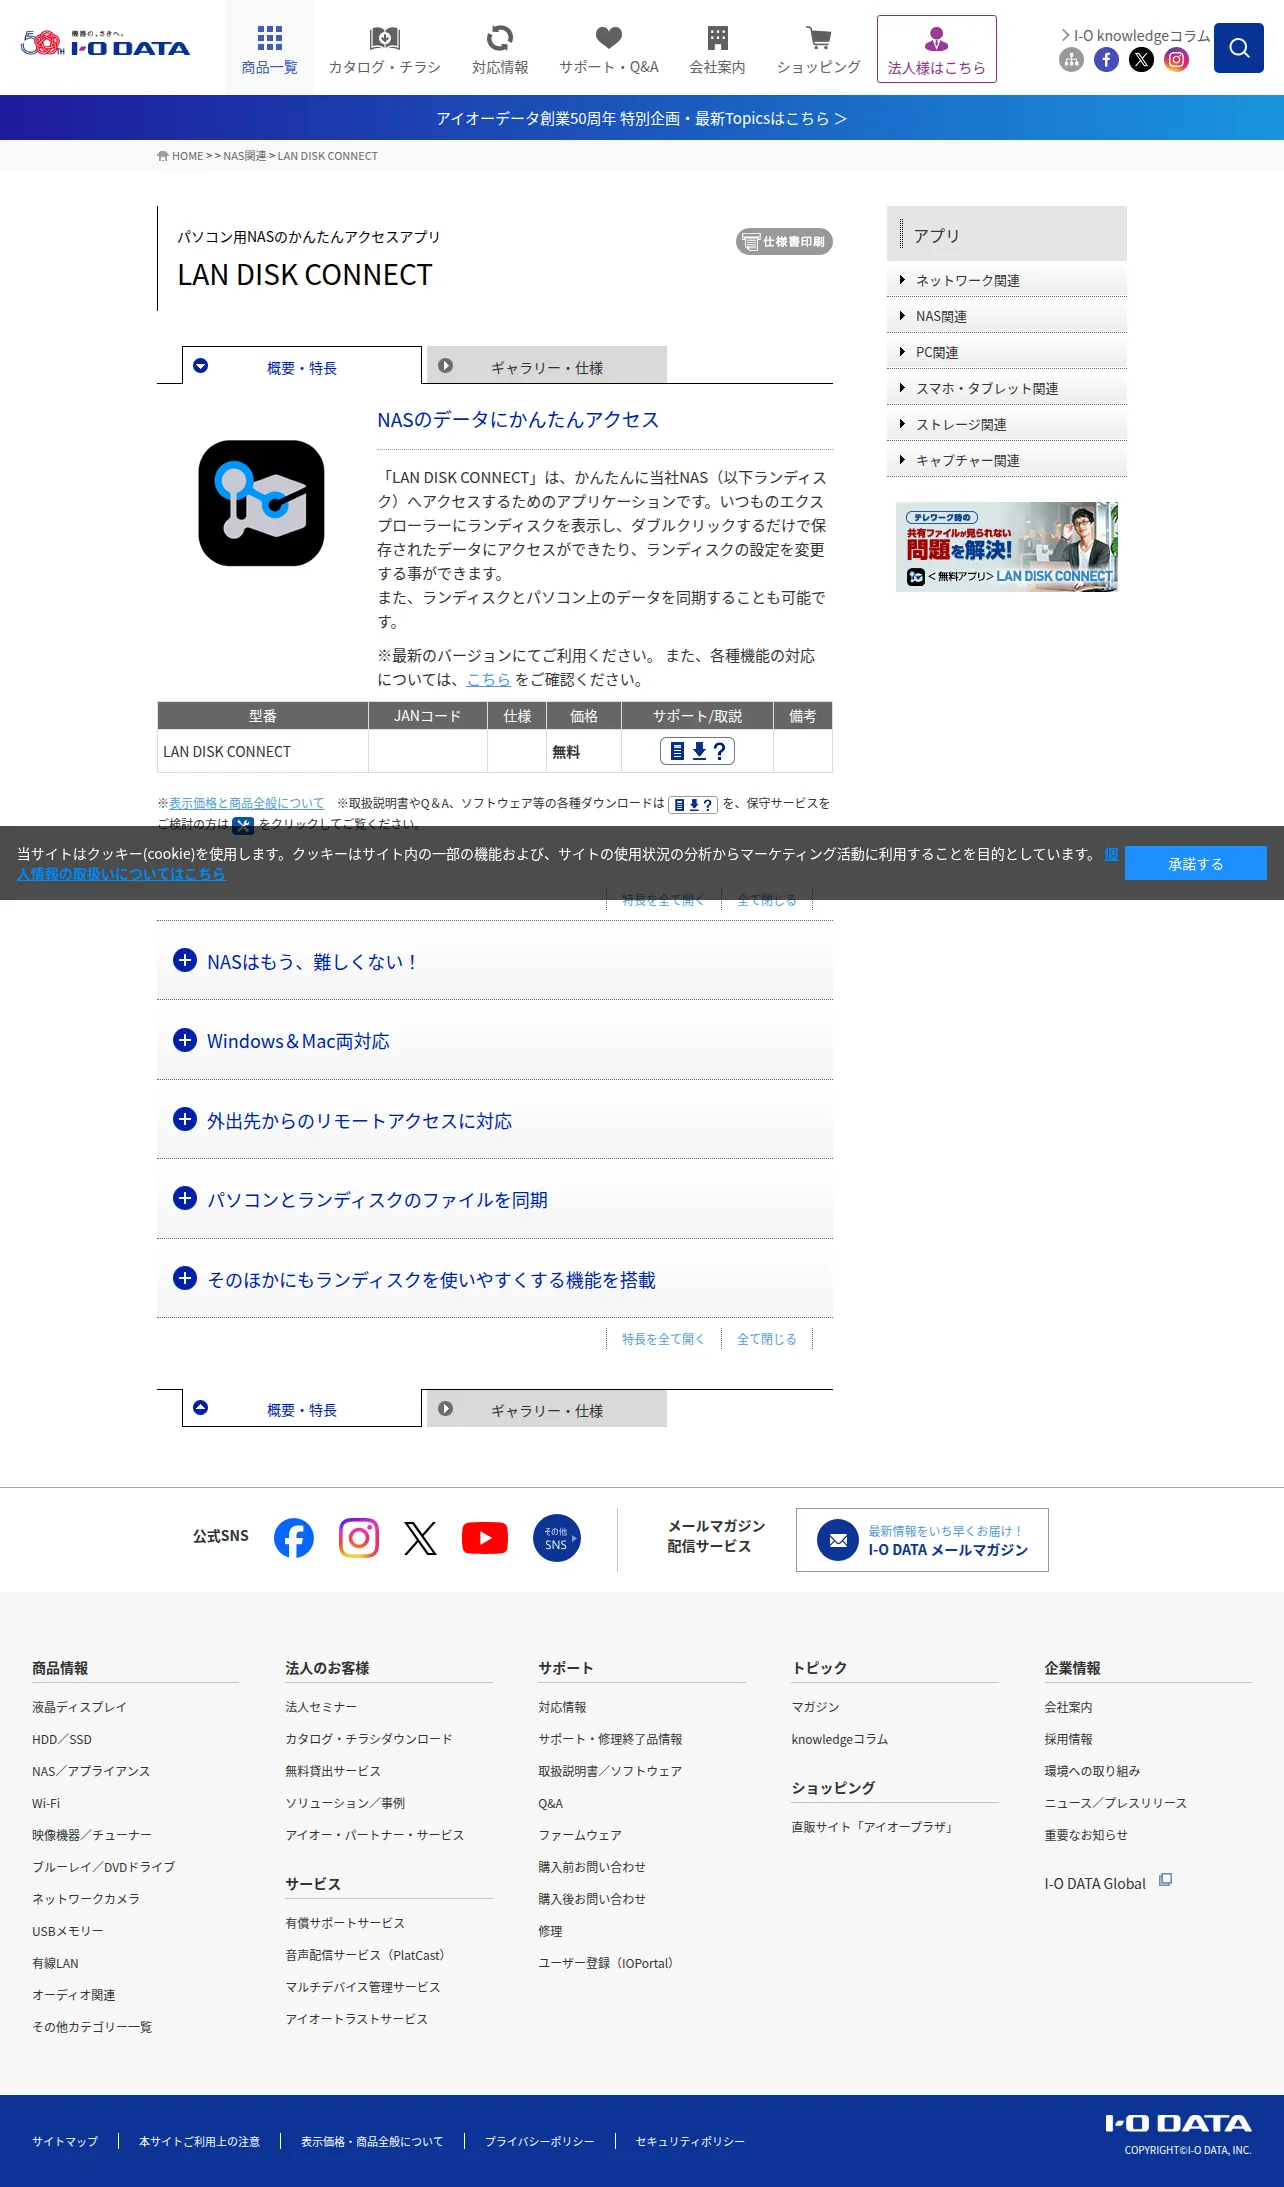Expand the NASはもう、難しくない！ section
Image resolution: width=1284 pixels, height=2187 pixels.
tap(495, 961)
